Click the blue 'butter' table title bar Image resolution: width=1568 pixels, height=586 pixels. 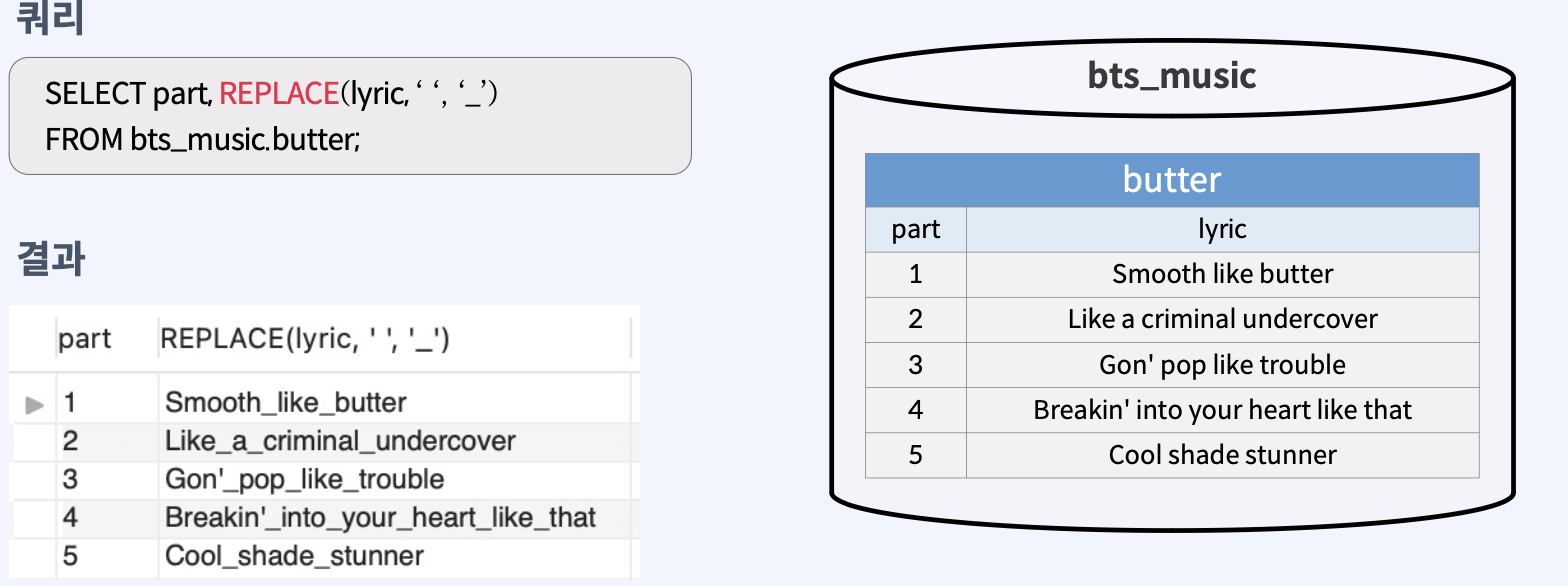[x=1172, y=180]
